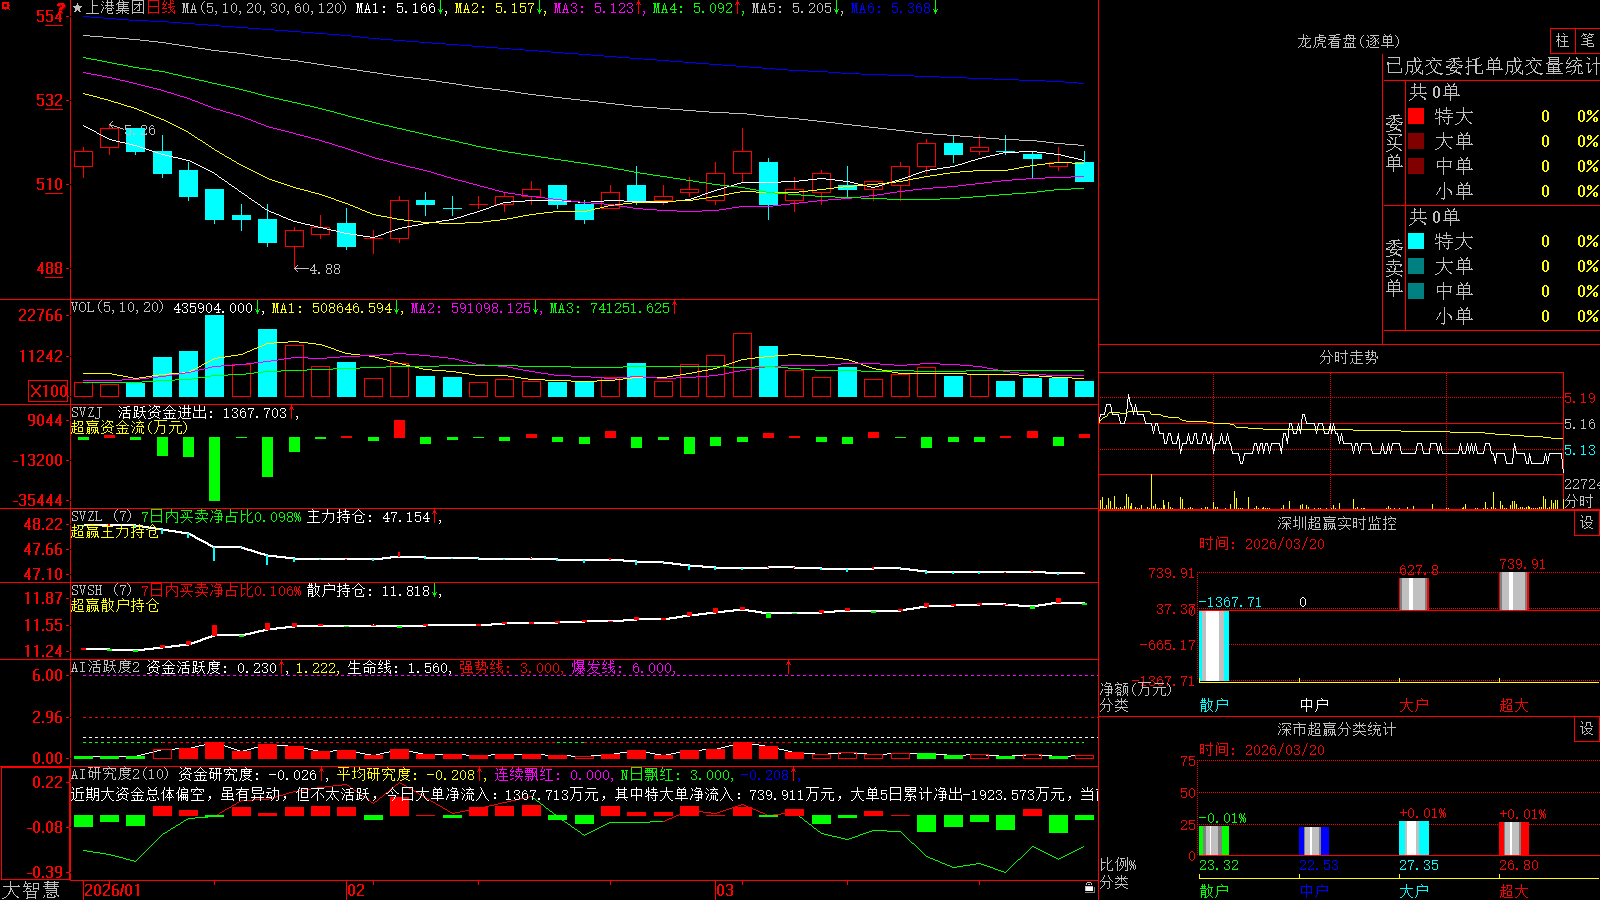Click the dark red 大单 buy-order color swatch
This screenshot has height=900, width=1600.
point(1416,141)
